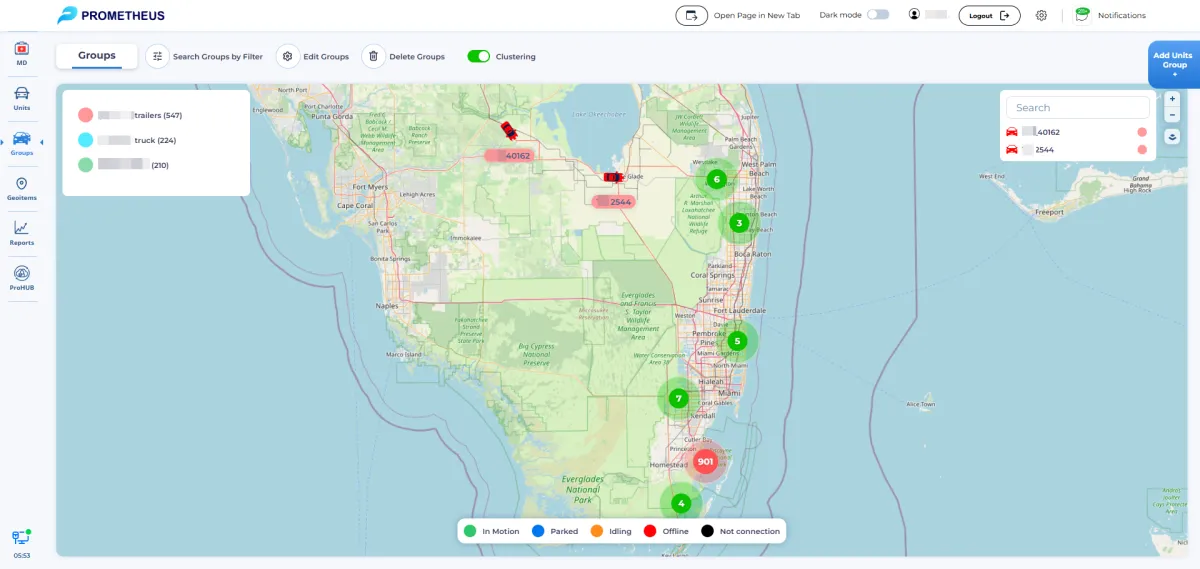1200x569 pixels.
Task: Turn off the Clustering toggle
Action: pos(479,56)
